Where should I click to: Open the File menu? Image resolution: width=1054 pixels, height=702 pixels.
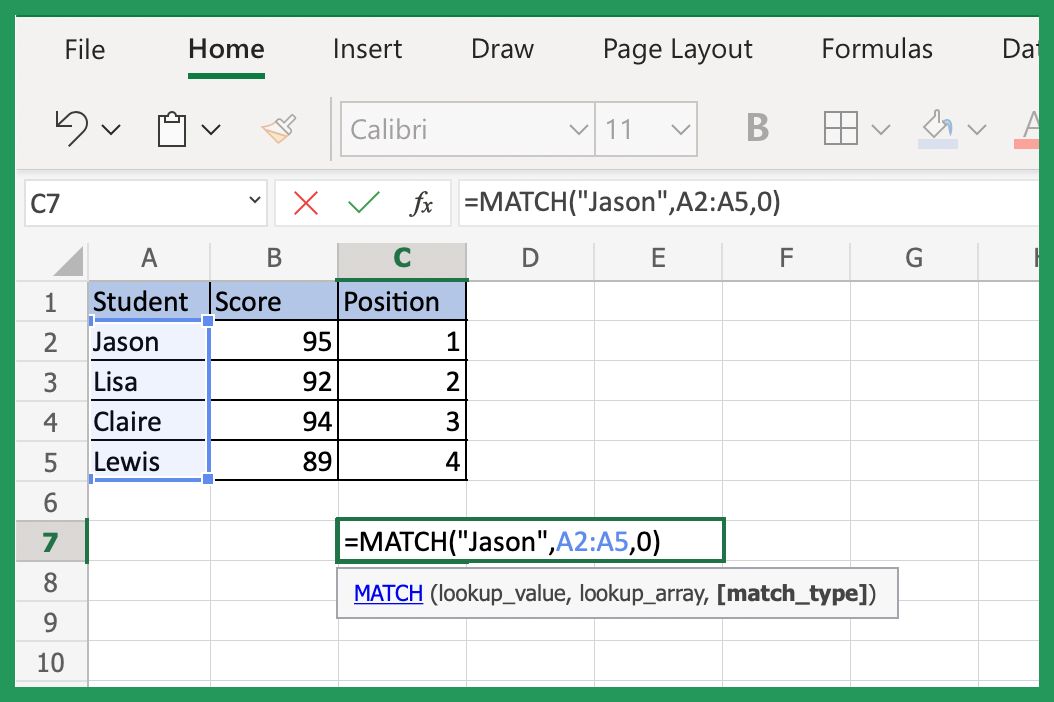coord(84,48)
